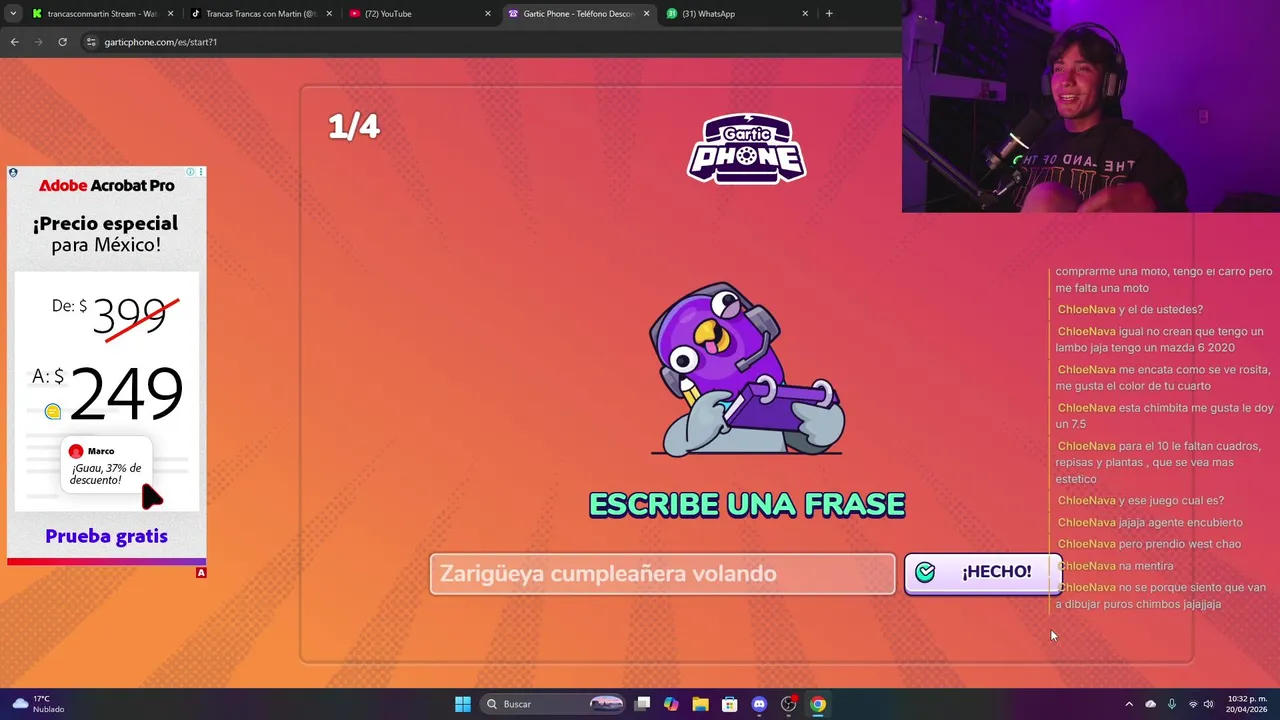Open the tab search dropdown arrow

coord(12,14)
